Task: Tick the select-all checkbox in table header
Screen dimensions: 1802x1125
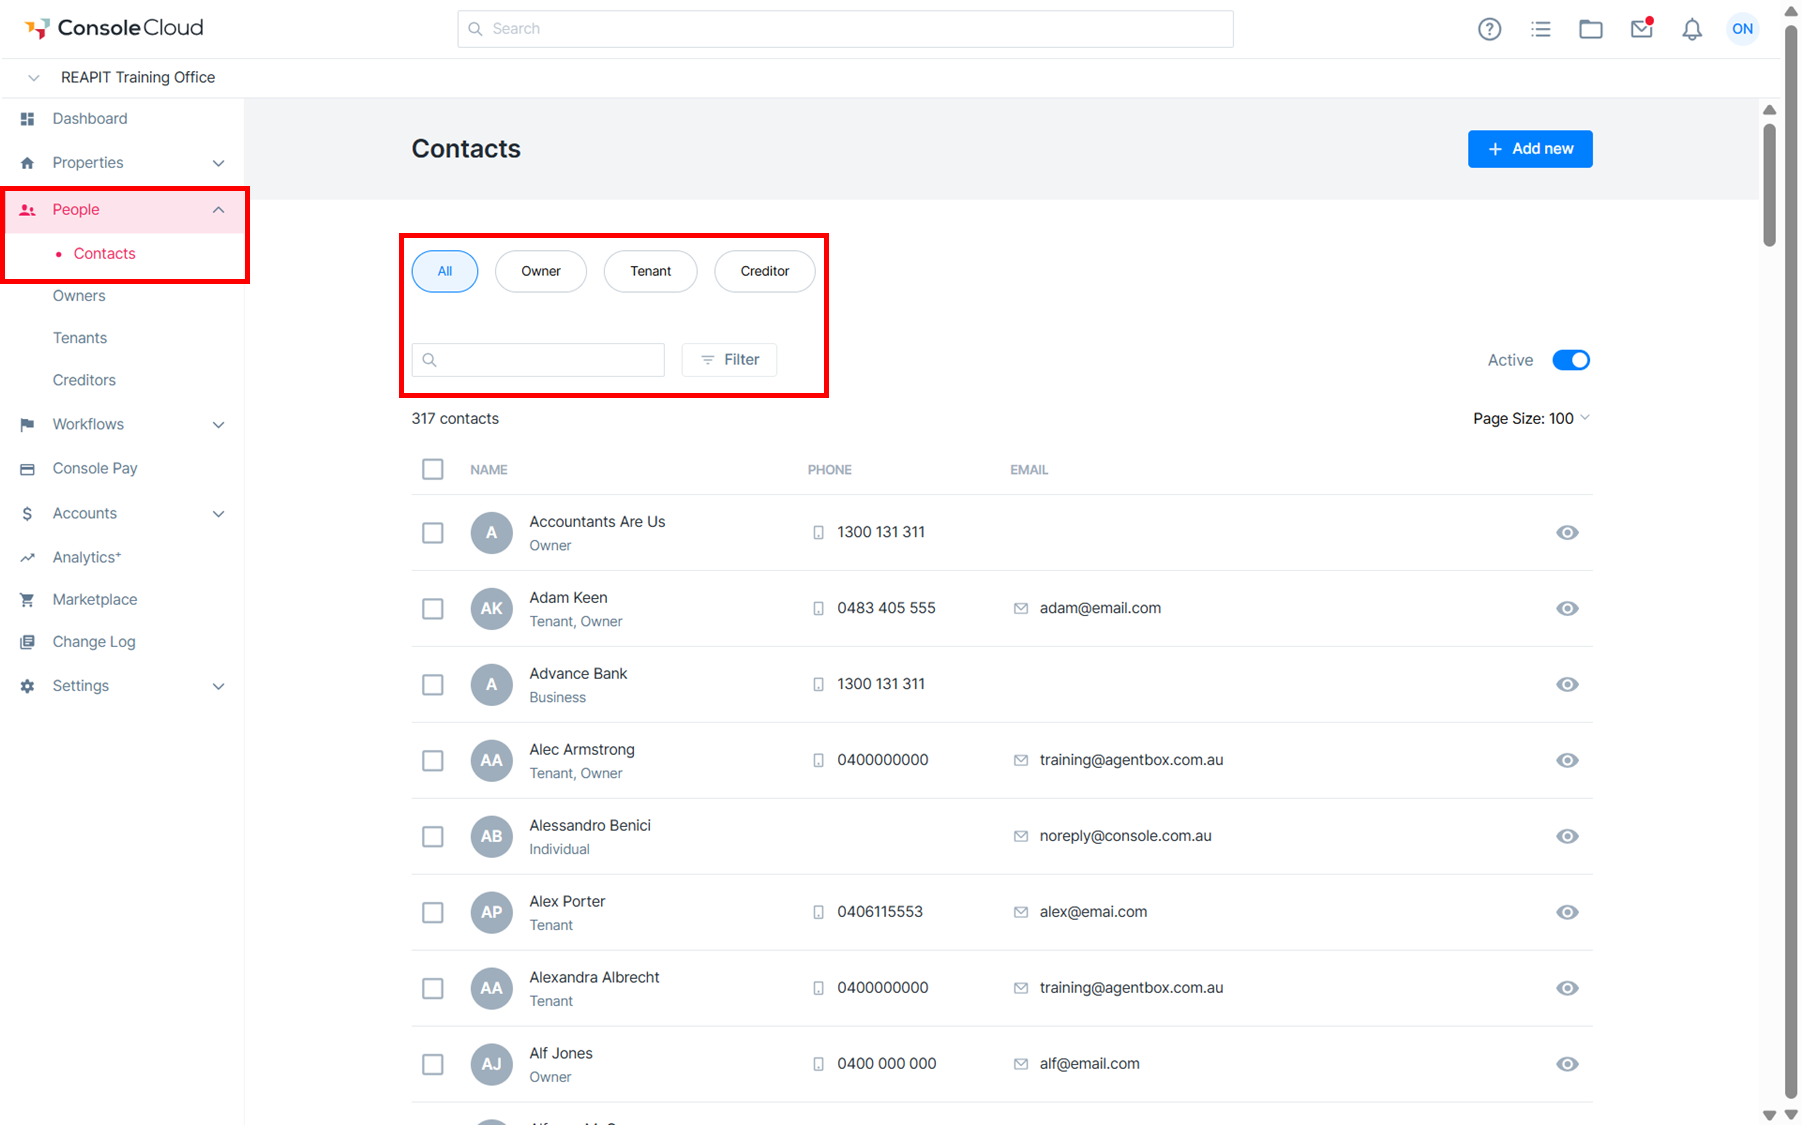Action: click(433, 469)
